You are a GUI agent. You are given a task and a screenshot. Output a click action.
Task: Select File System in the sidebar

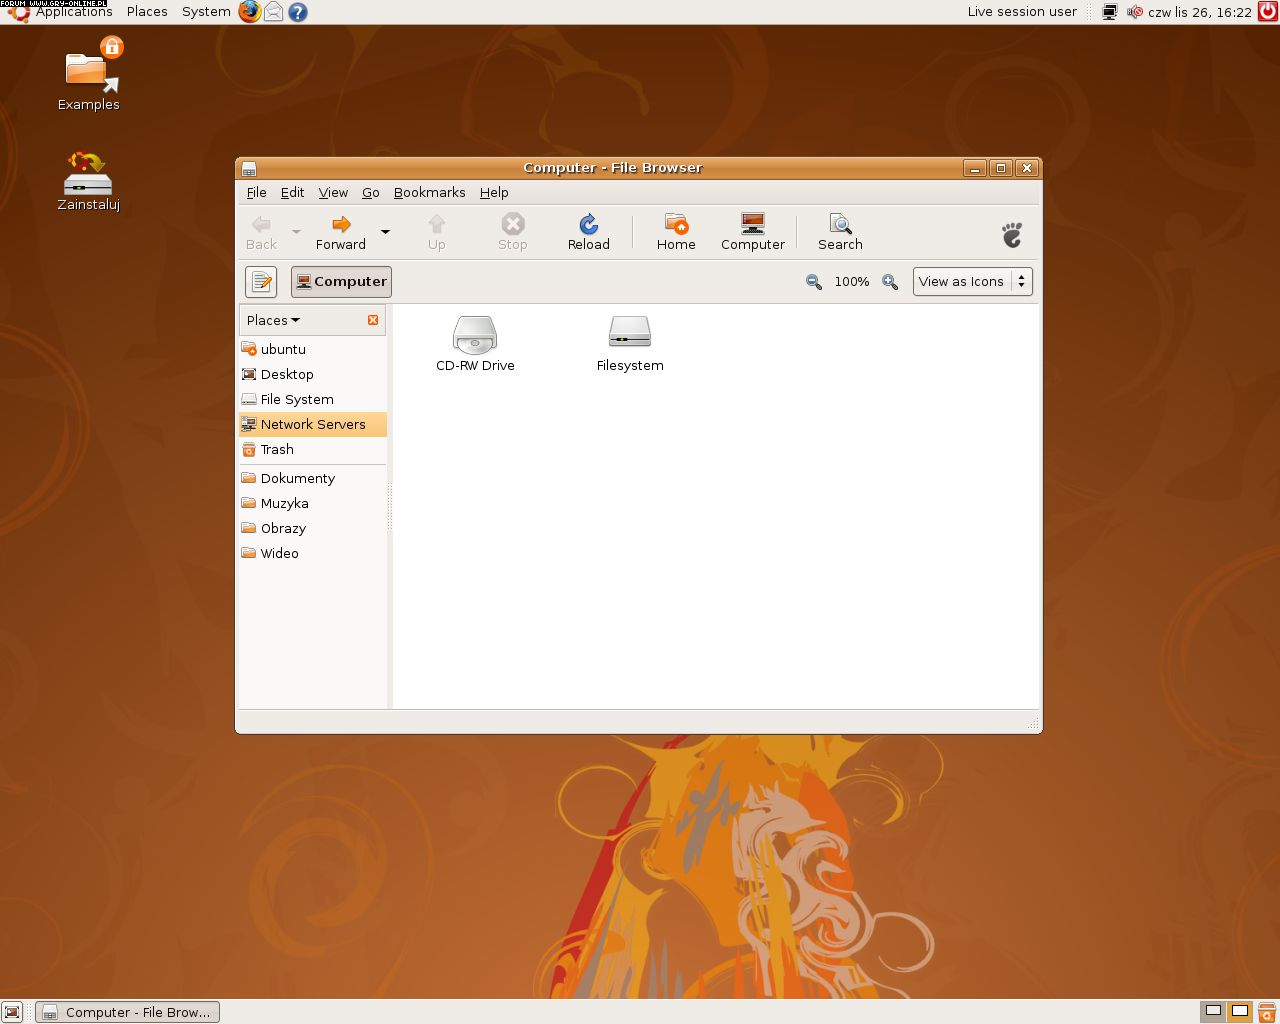313,399
